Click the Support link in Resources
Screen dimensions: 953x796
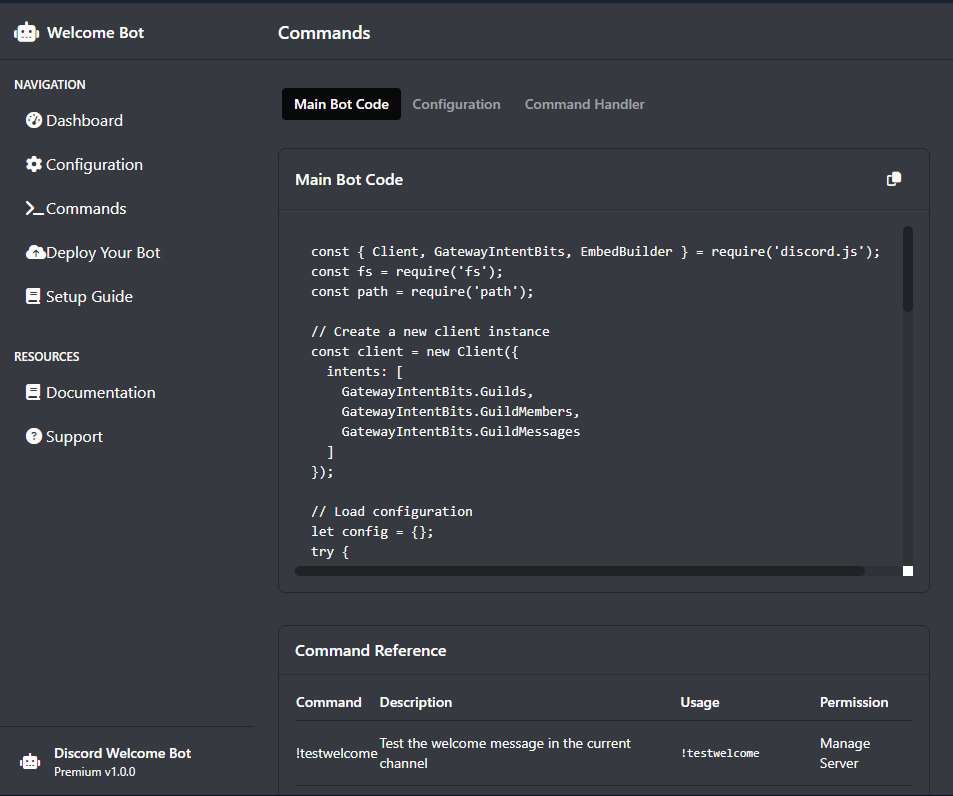point(74,437)
